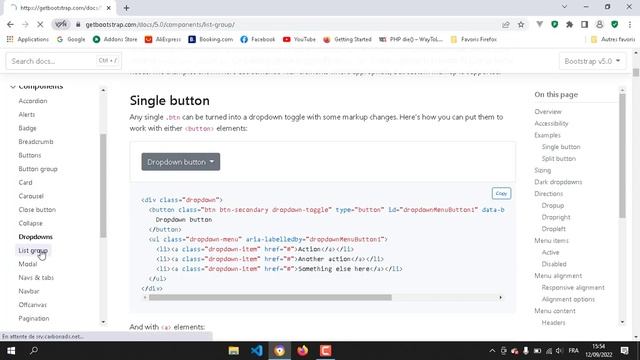Open Windows taskbar search
This screenshot has width=640, height=360.
(34, 351)
